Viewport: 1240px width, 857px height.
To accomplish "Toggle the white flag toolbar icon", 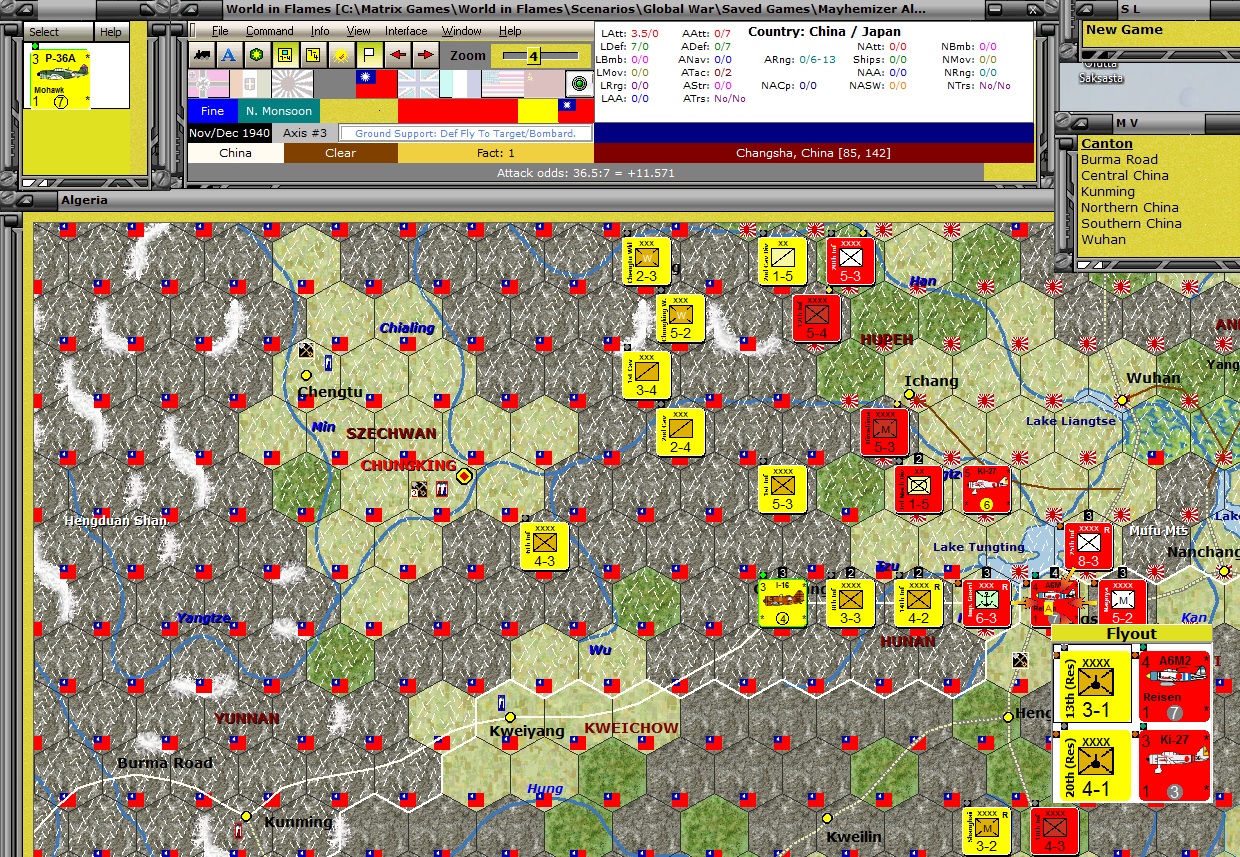I will tap(369, 55).
